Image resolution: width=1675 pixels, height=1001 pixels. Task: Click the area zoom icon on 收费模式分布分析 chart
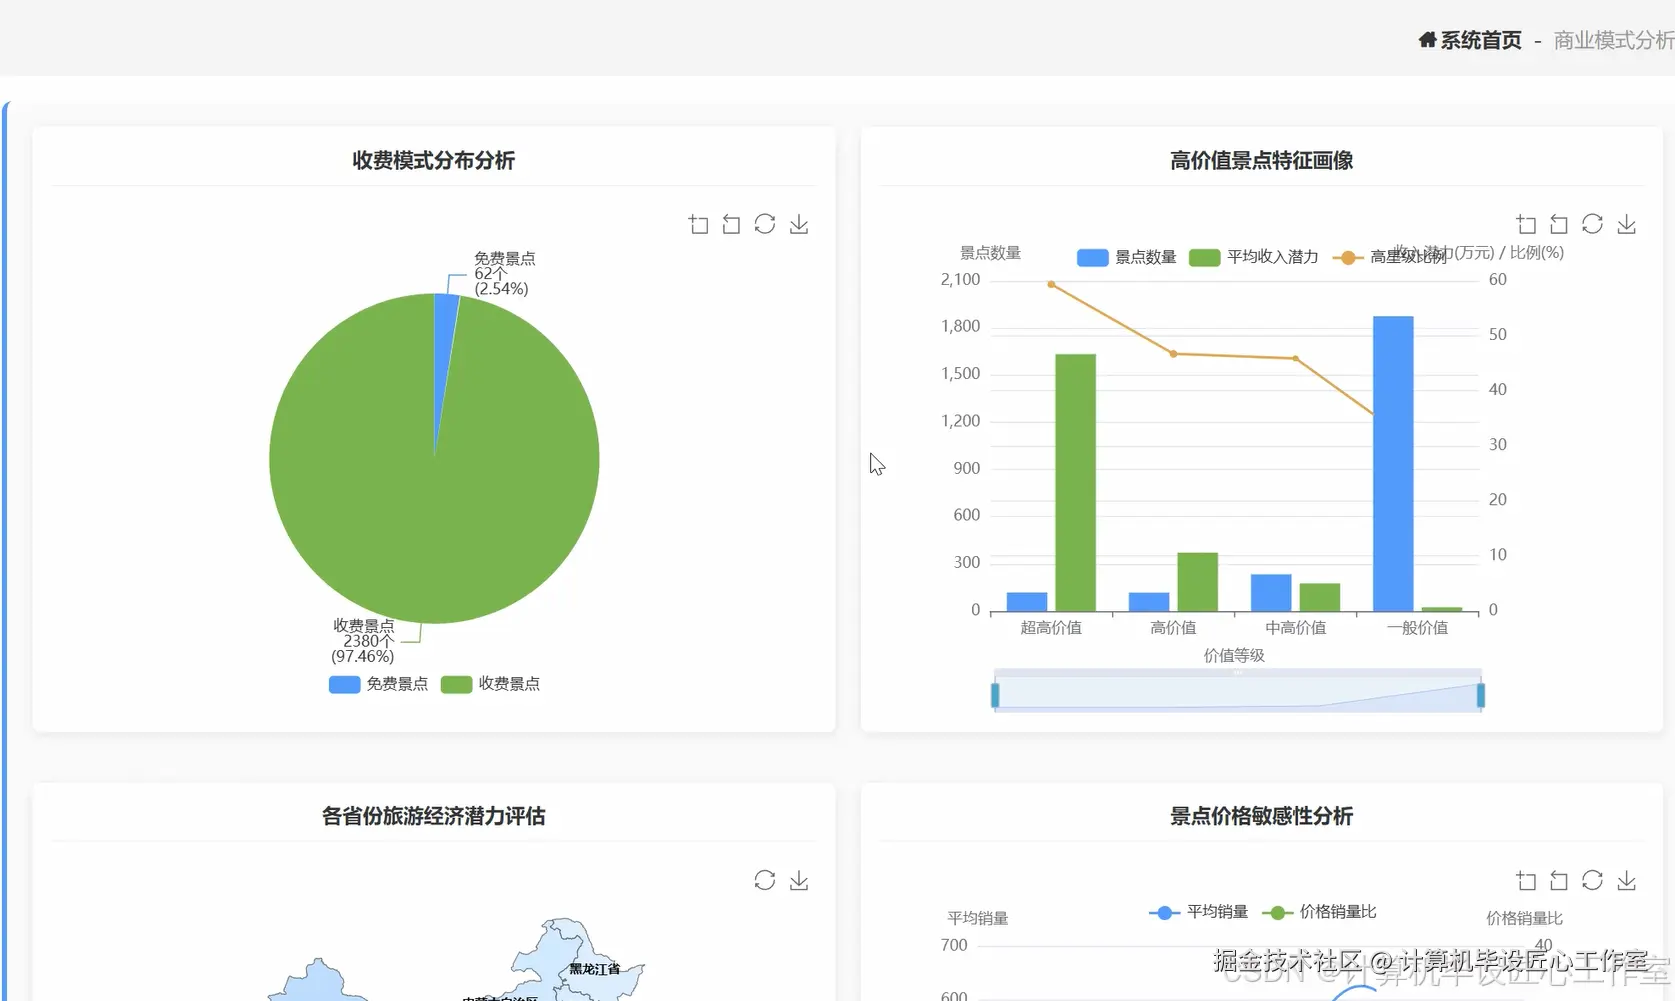click(x=699, y=224)
